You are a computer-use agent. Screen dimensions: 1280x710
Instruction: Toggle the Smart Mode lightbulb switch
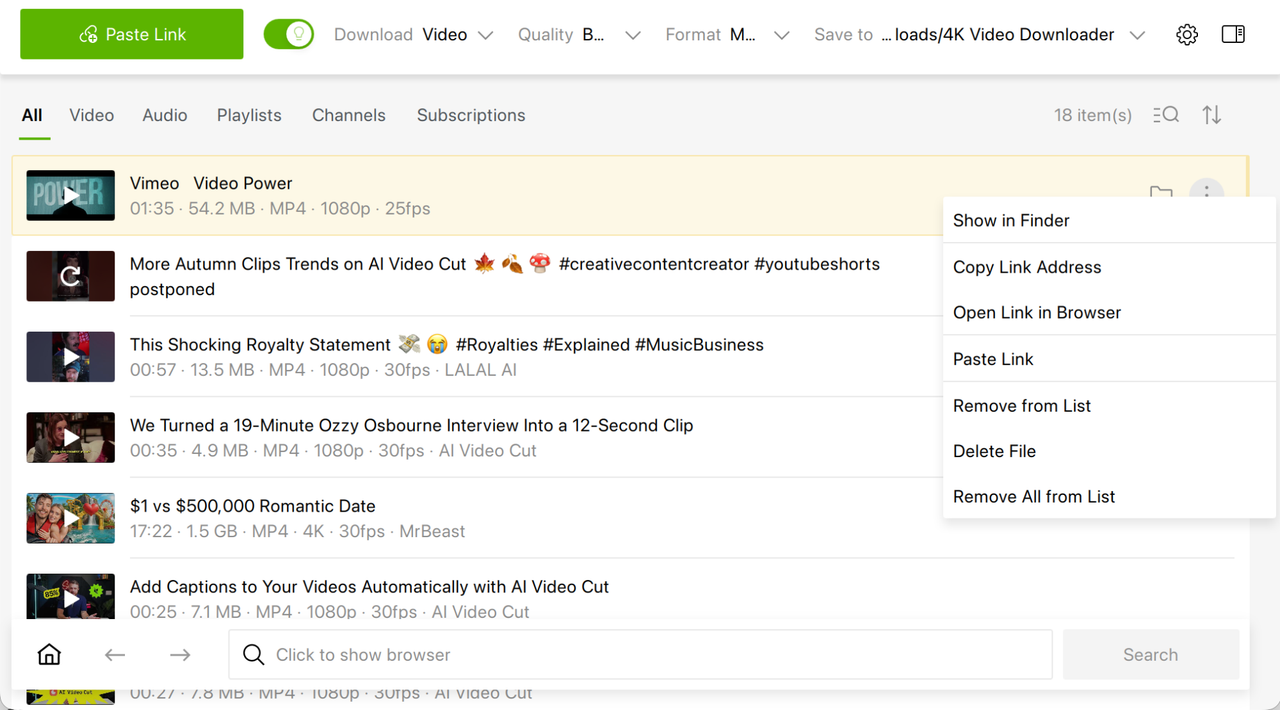(289, 34)
